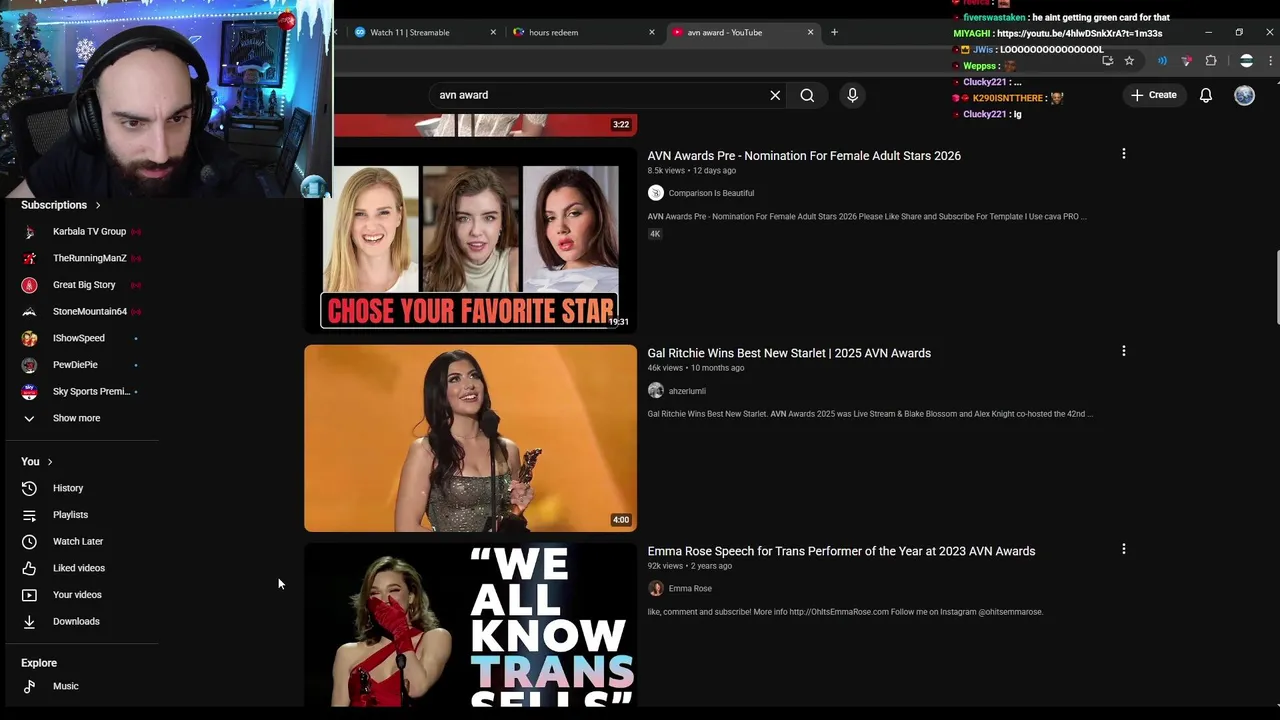Viewport: 1280px width, 720px height.
Task: Open Emma Rose Speech video title
Action: point(841,551)
